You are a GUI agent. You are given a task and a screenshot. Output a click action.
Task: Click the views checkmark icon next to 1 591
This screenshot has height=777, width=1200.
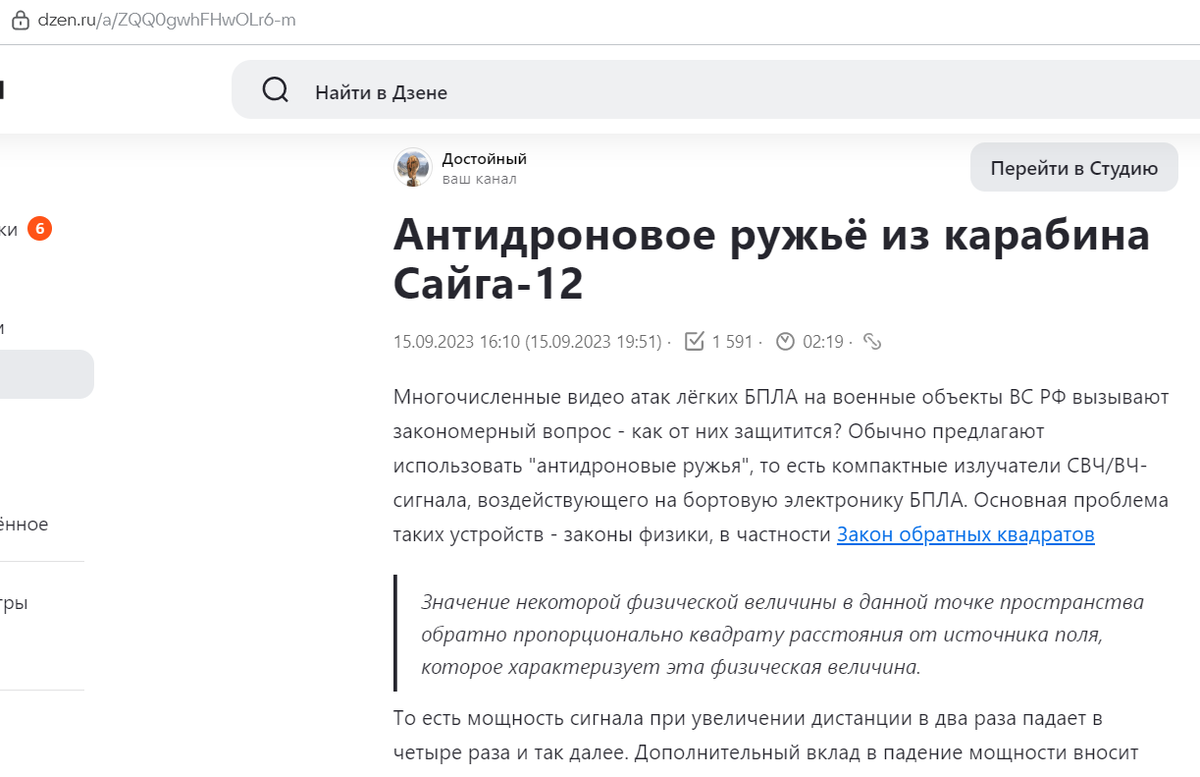pyautogui.click(x=694, y=340)
